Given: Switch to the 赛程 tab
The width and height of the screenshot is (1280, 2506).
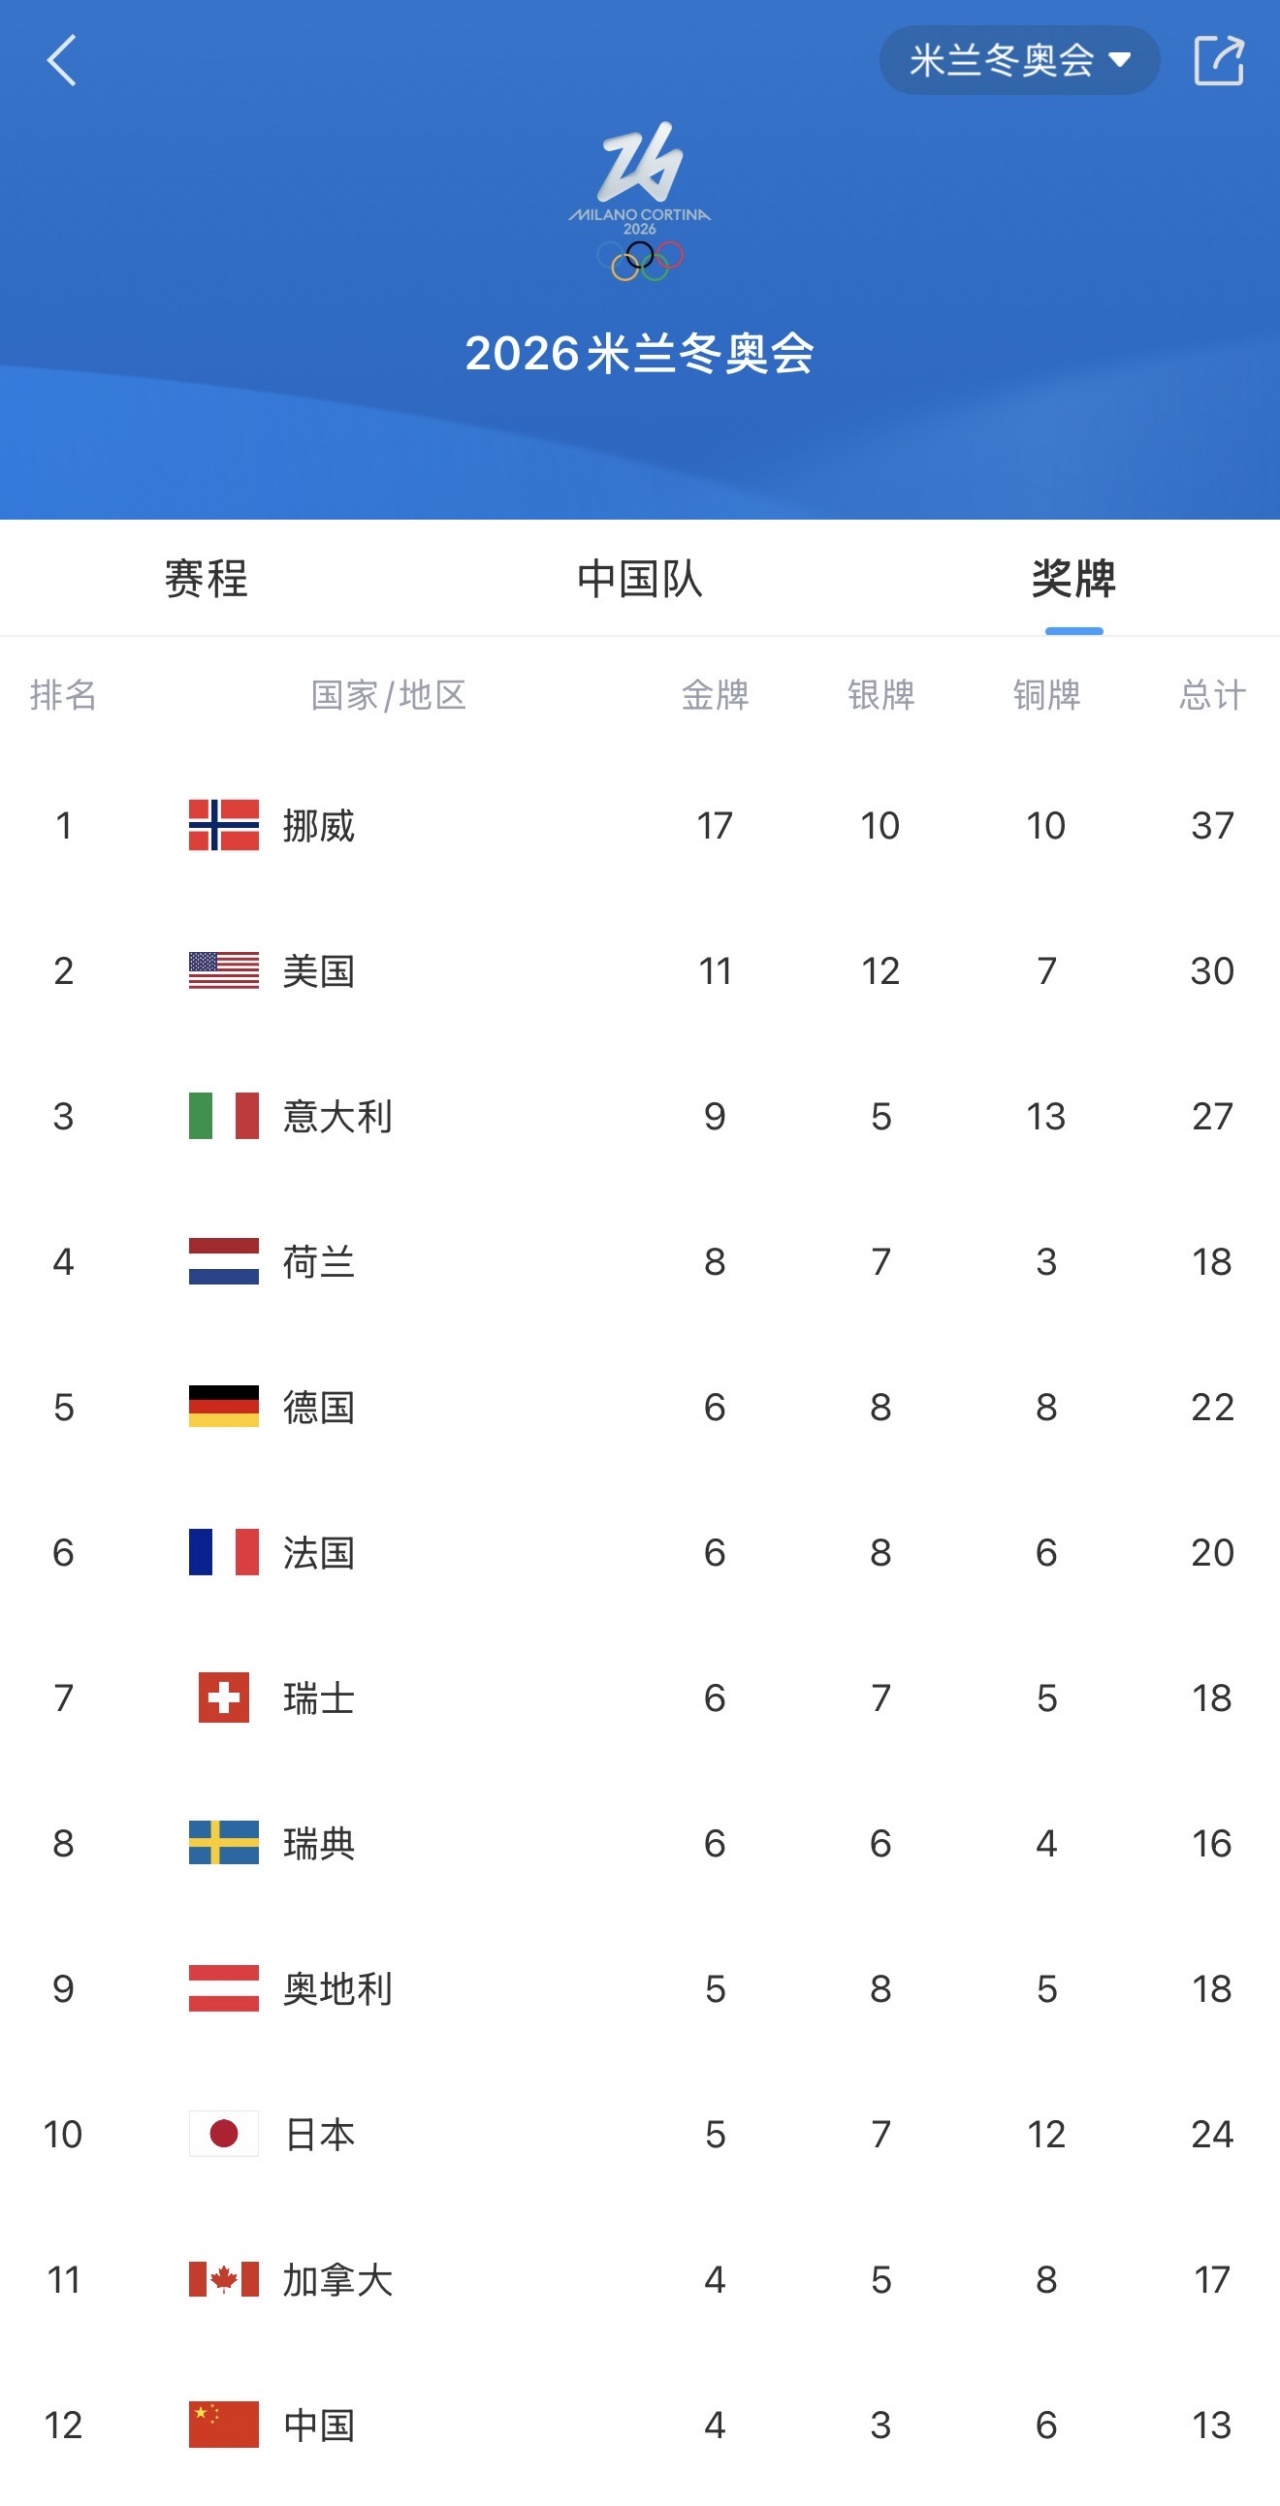Looking at the screenshot, I should (x=206, y=579).
